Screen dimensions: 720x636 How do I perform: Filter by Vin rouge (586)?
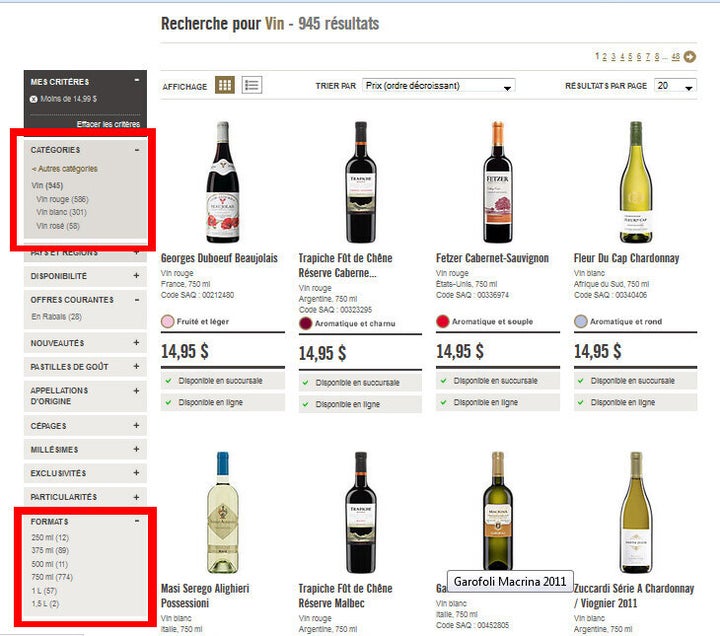pos(62,199)
